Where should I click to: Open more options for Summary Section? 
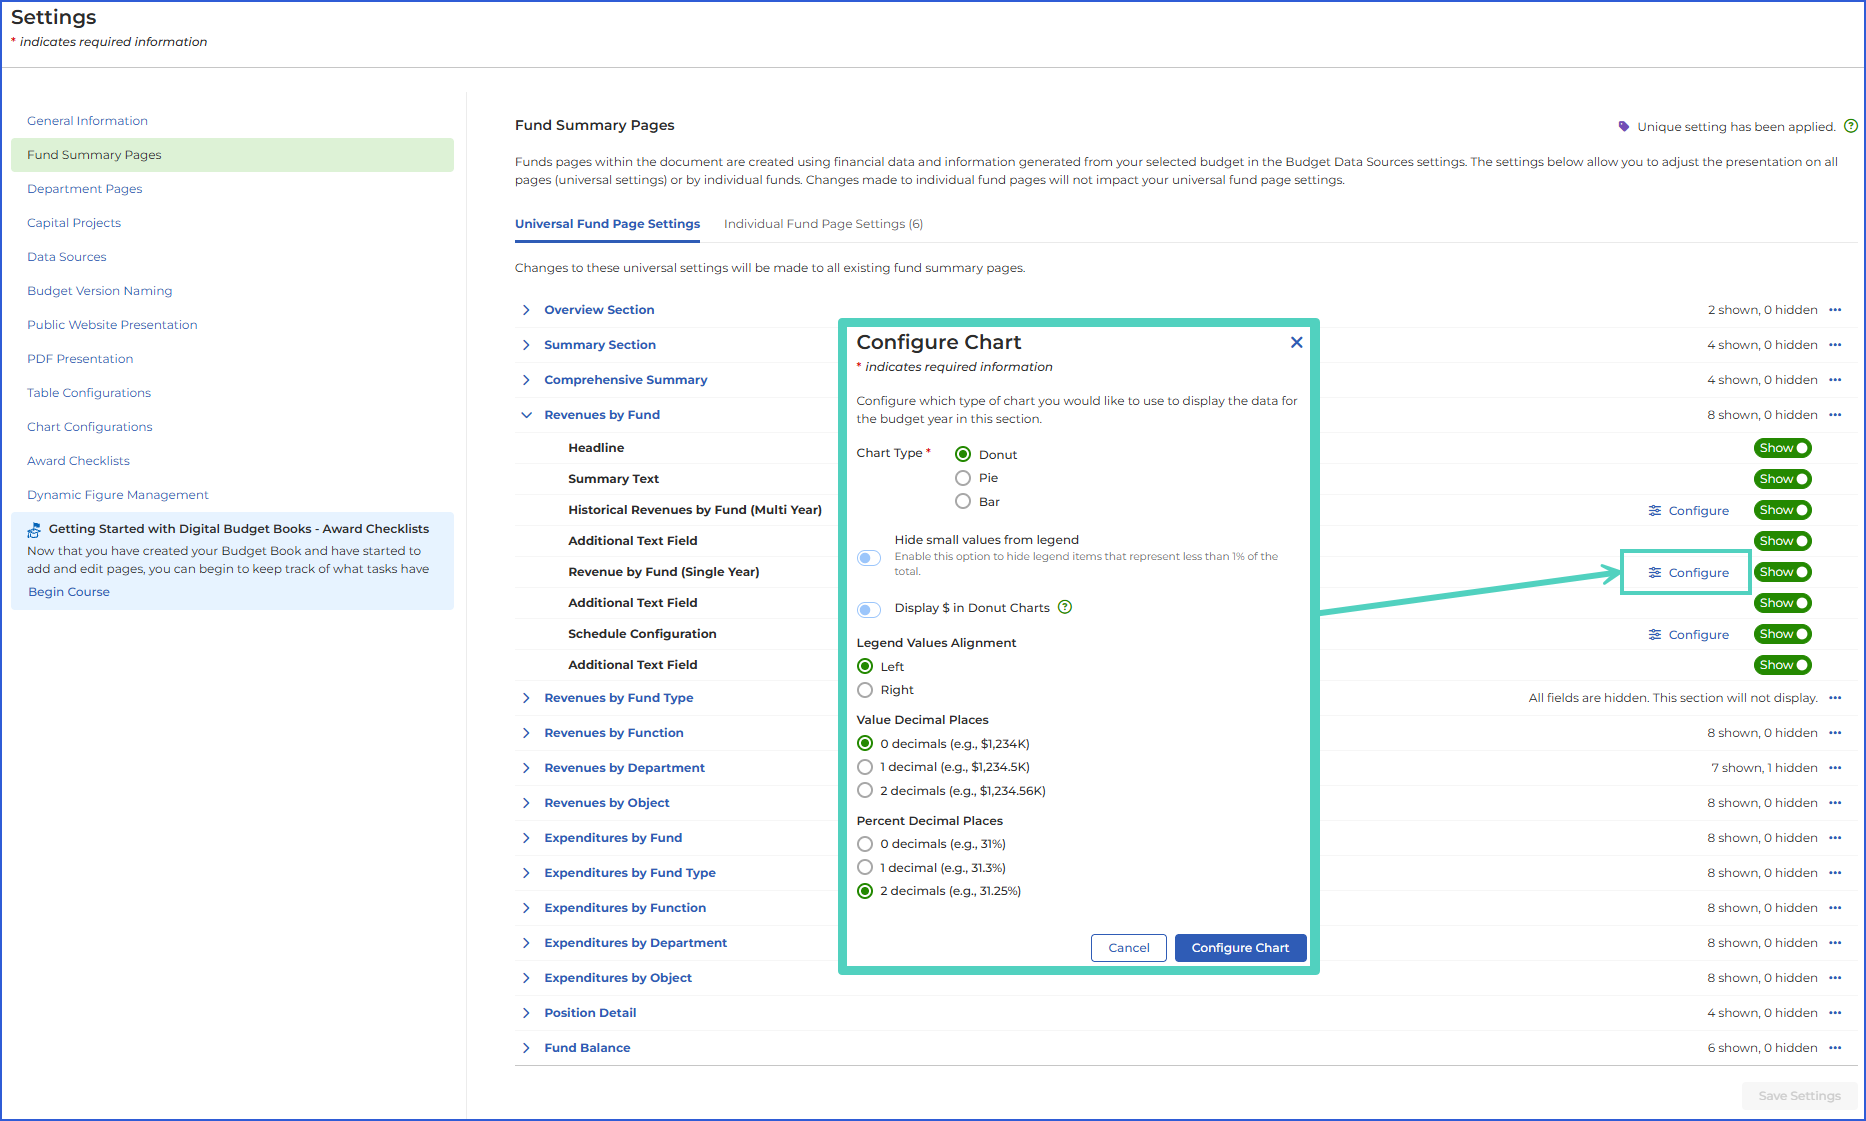(1835, 345)
